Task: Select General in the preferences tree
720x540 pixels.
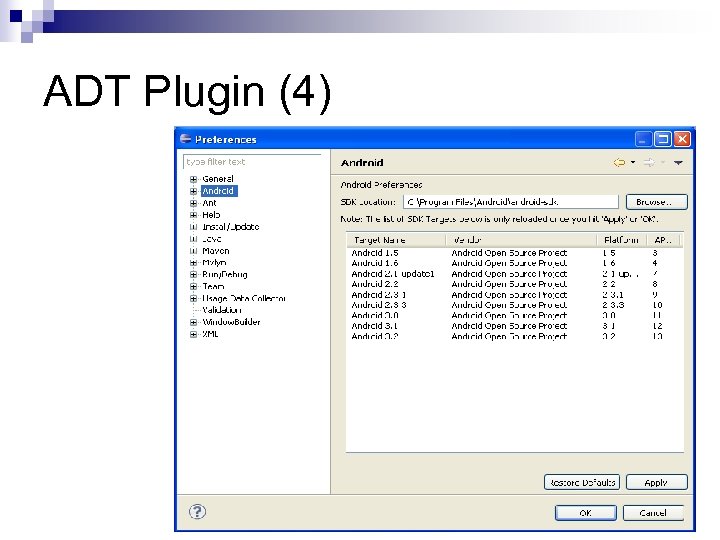Action: click(x=218, y=179)
